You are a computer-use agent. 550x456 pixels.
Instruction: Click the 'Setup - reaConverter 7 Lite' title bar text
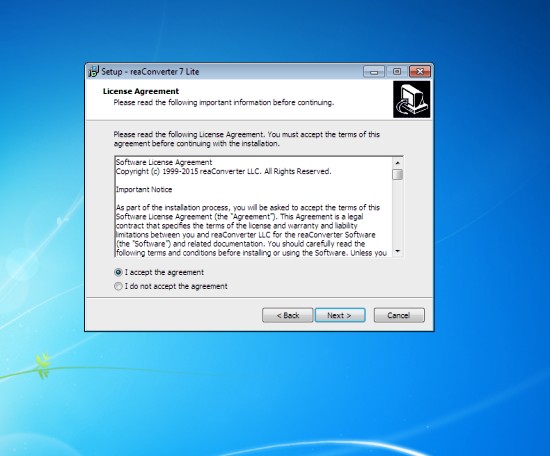pos(150,72)
